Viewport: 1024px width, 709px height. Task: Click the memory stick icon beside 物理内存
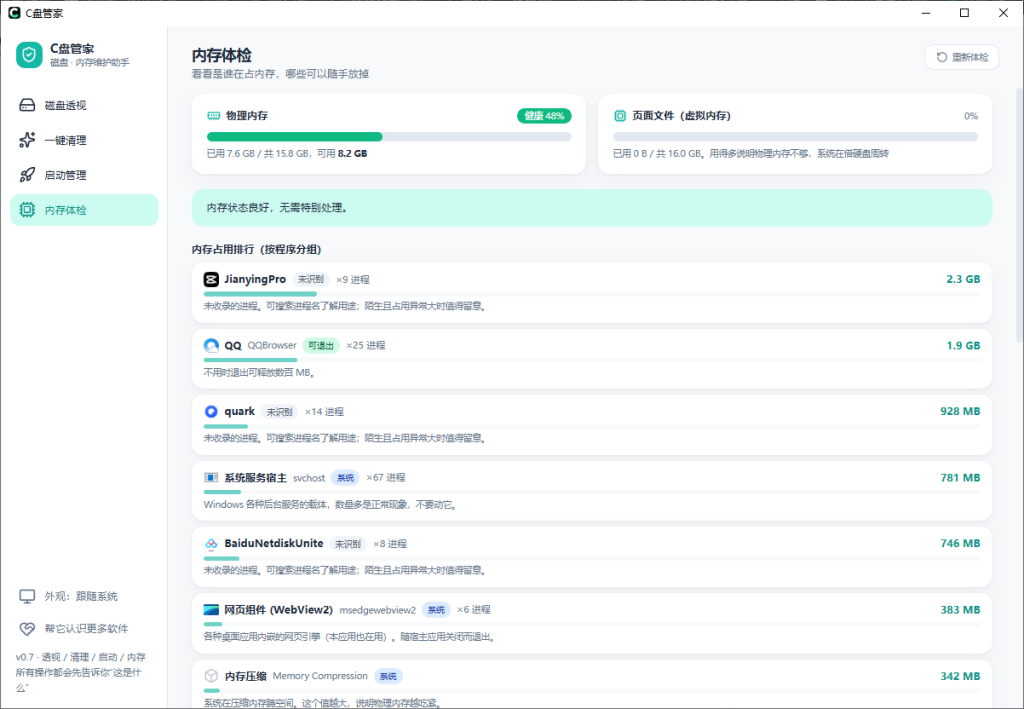(214, 116)
